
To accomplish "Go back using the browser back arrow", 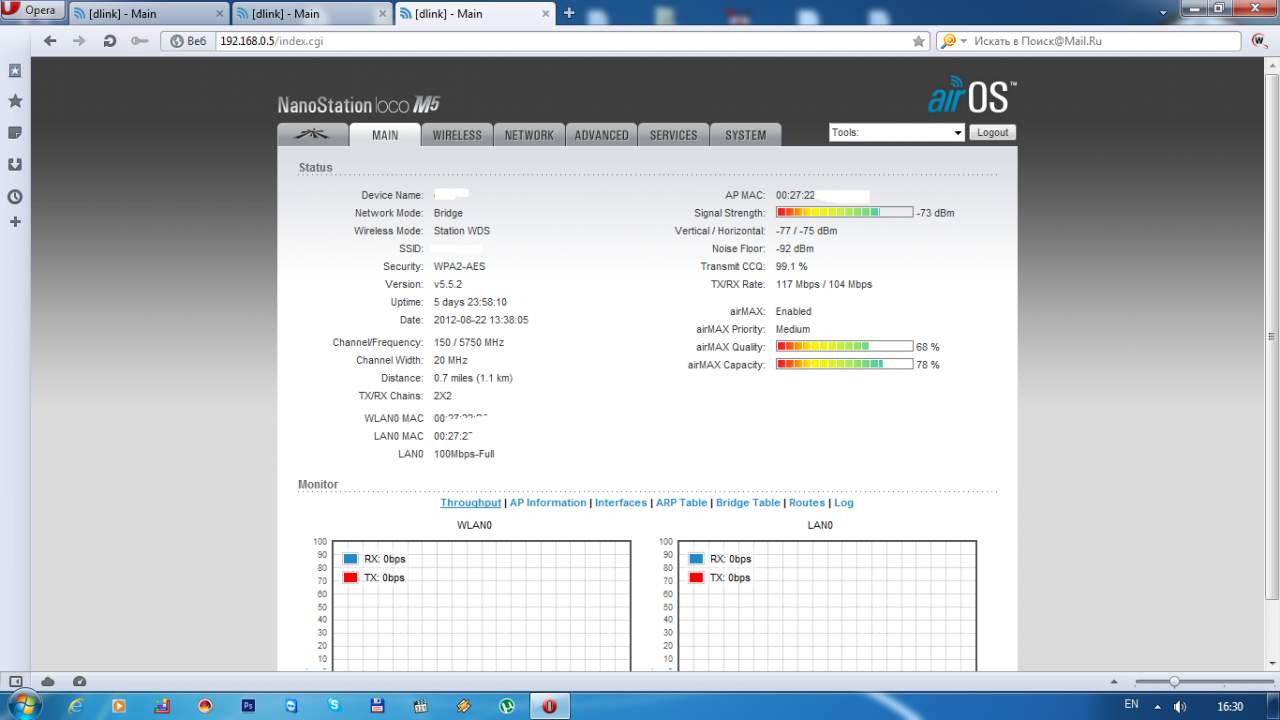I will click(x=50, y=41).
